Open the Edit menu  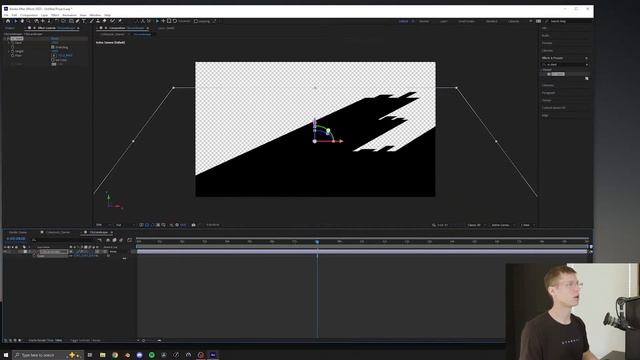(14, 15)
